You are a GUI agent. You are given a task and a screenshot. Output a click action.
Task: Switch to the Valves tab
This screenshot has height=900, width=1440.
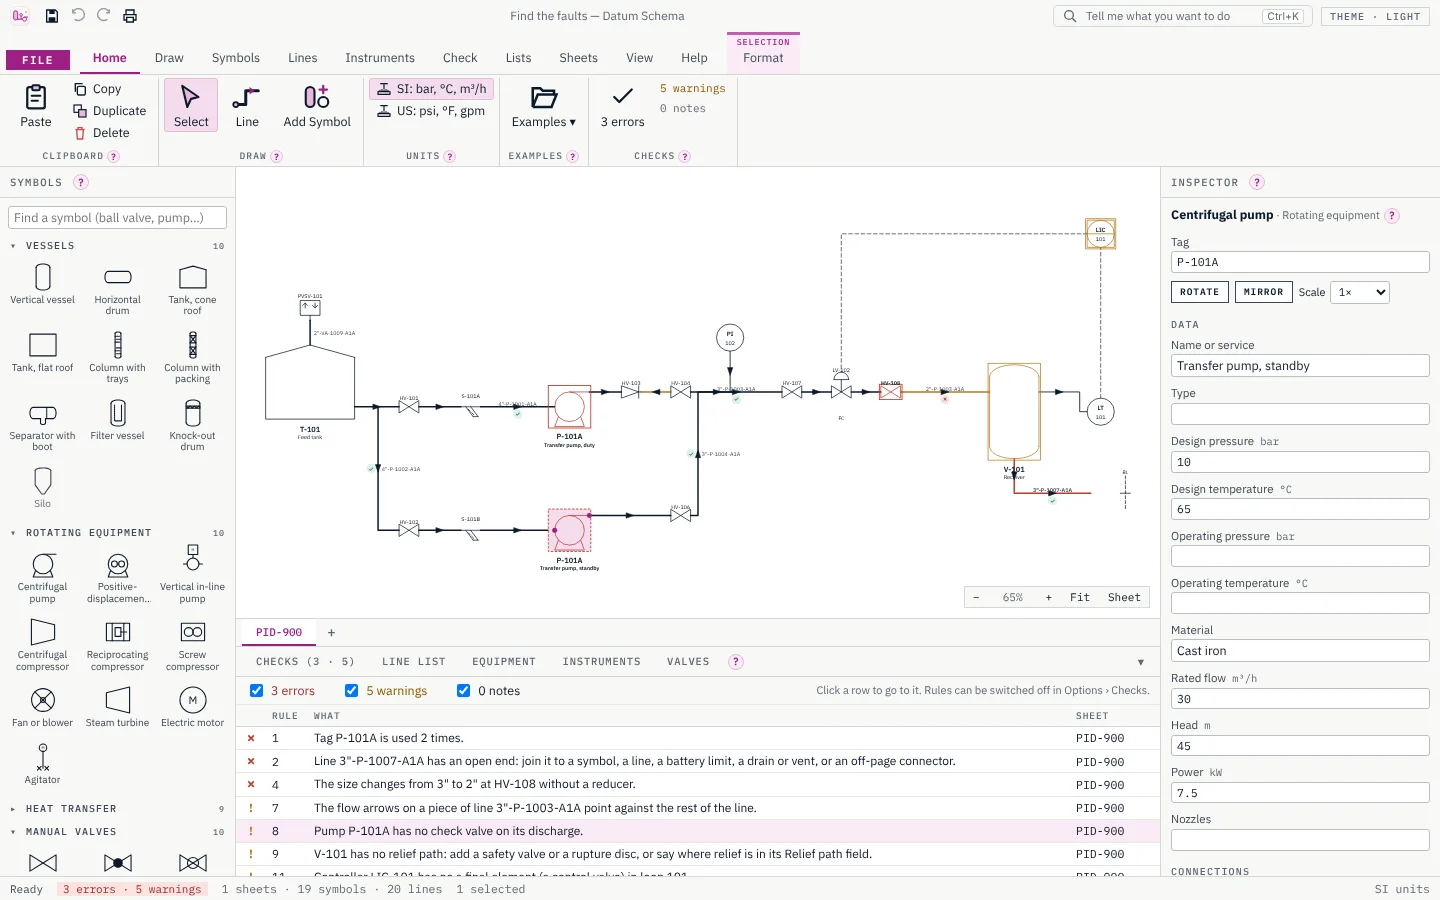click(x=688, y=662)
